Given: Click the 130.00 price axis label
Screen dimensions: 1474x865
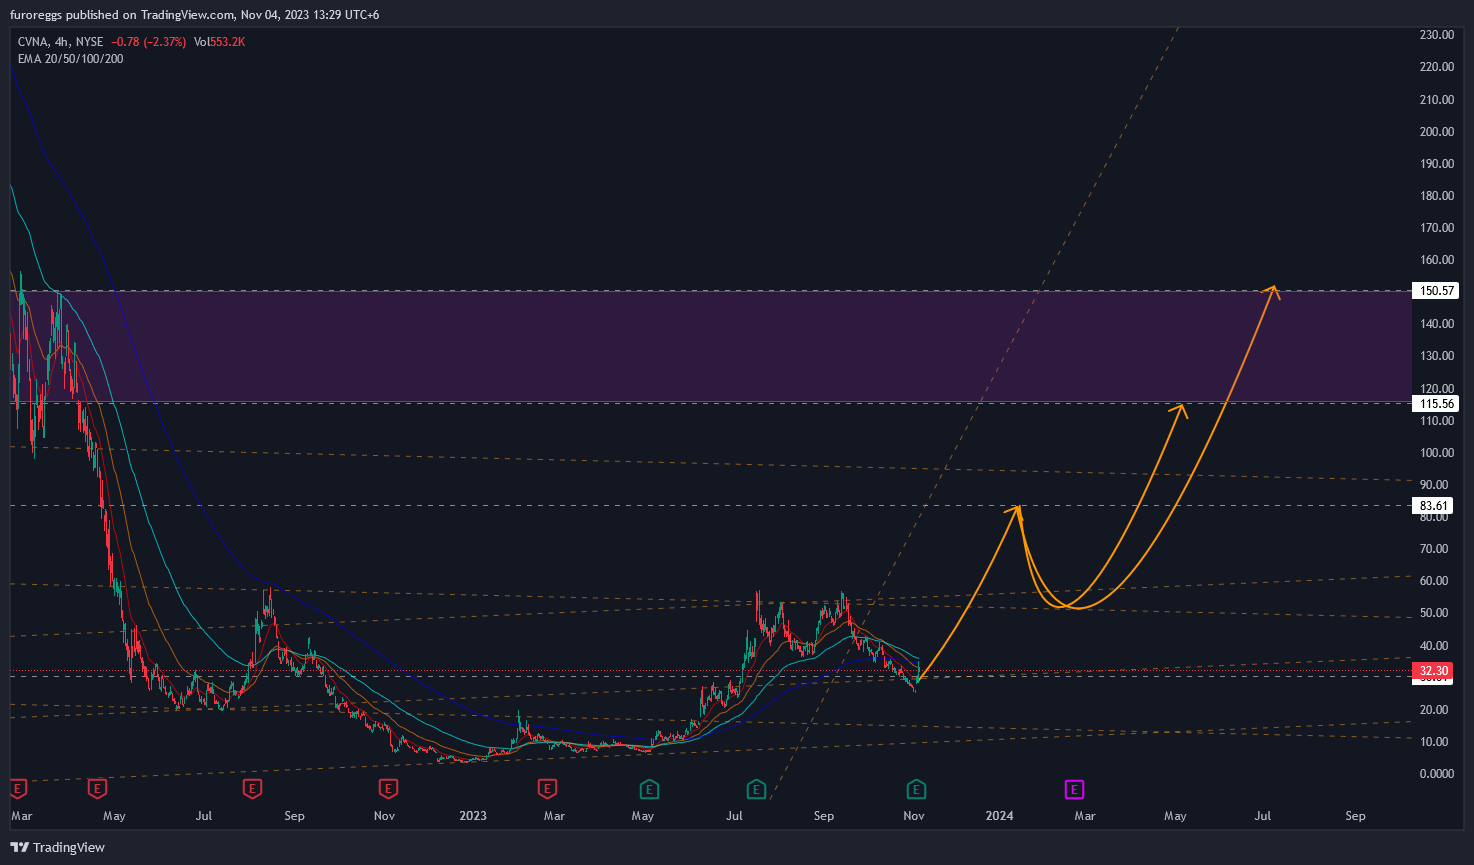Looking at the screenshot, I should (1436, 356).
